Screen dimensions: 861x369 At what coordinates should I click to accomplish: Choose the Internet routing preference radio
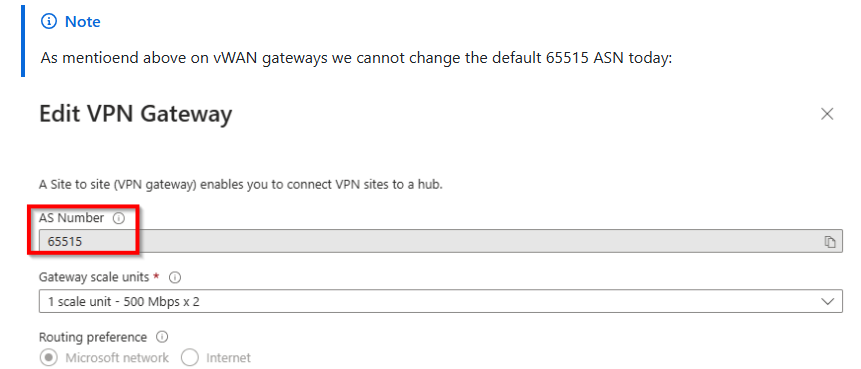189,358
